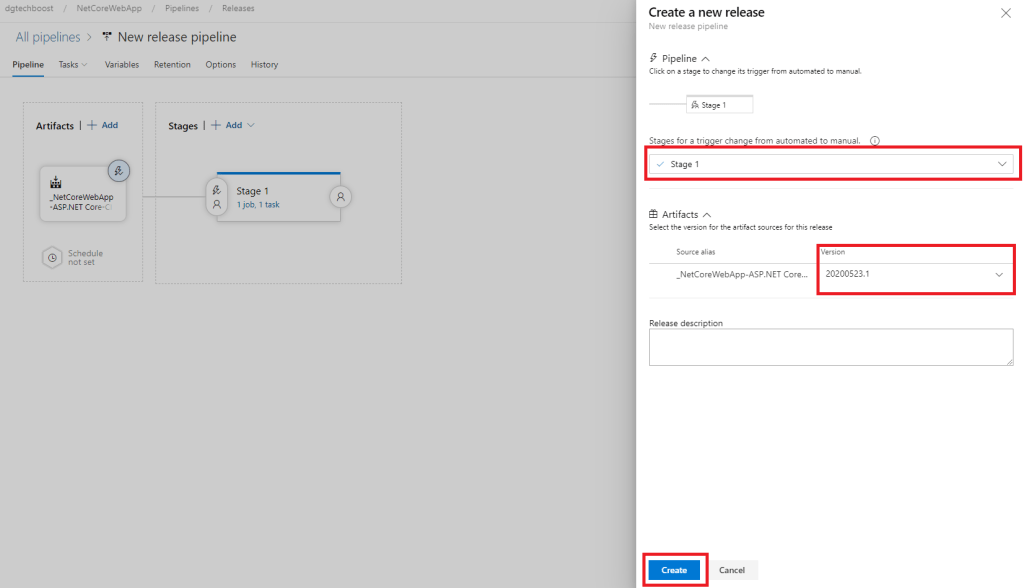
Task: Expand the Add stage dropdown chevron
Action: [250, 126]
